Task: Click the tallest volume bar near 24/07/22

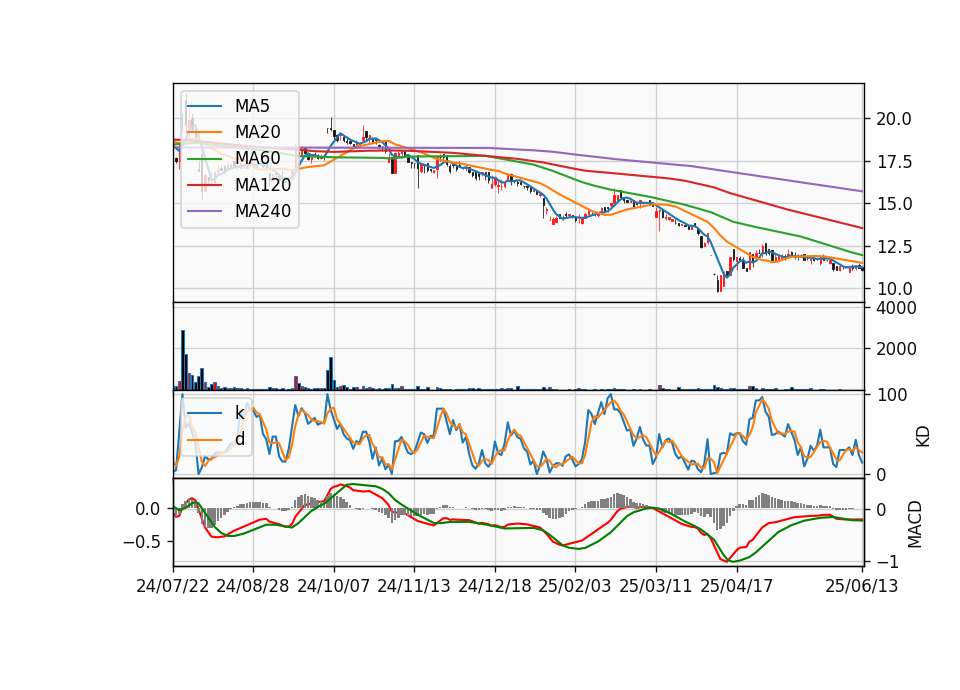Action: point(183,360)
